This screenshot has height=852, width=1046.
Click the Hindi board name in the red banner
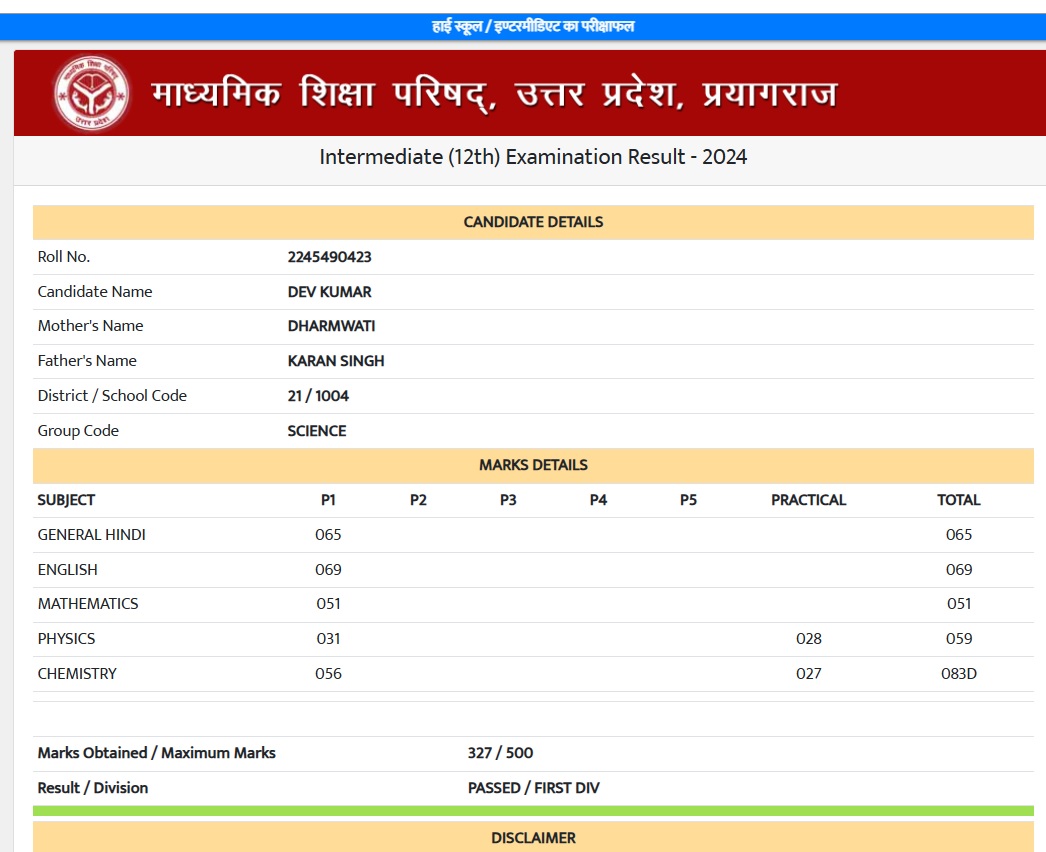(x=494, y=93)
